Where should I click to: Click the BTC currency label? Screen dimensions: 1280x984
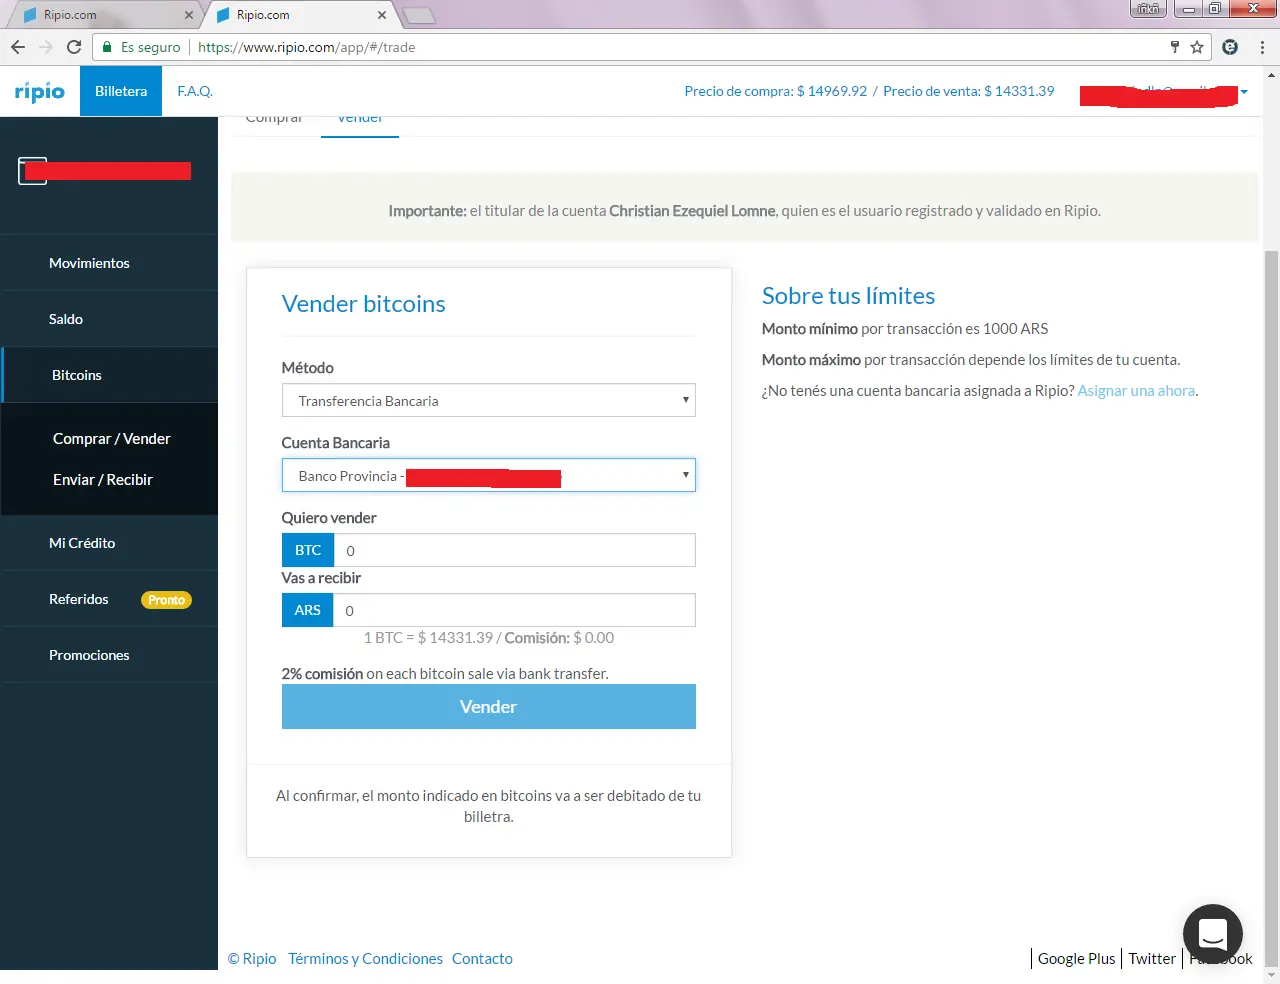pos(308,550)
